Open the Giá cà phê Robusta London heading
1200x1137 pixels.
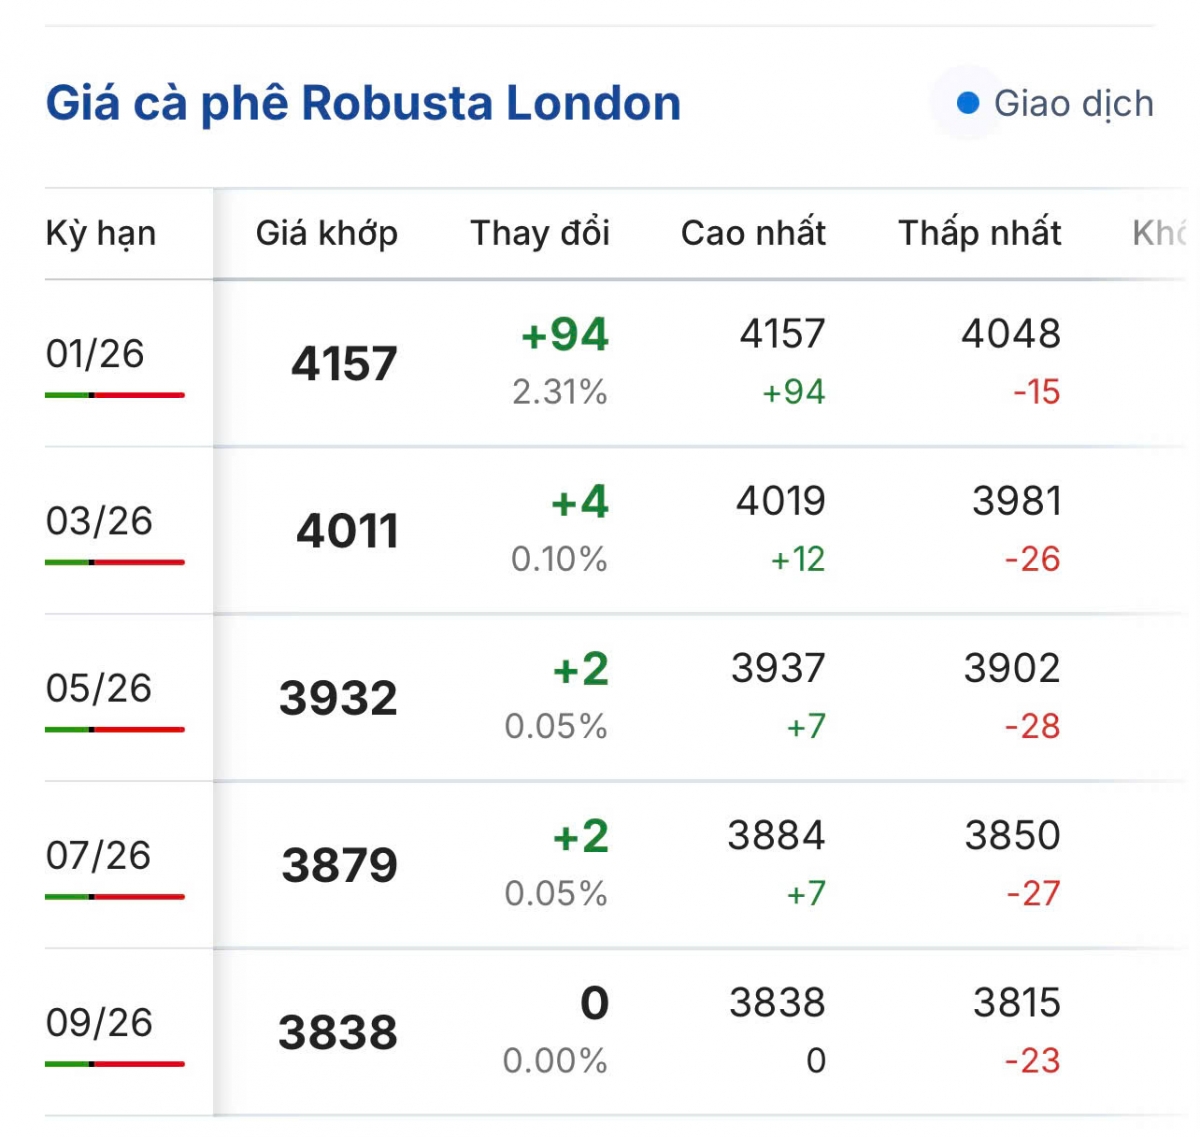click(363, 103)
